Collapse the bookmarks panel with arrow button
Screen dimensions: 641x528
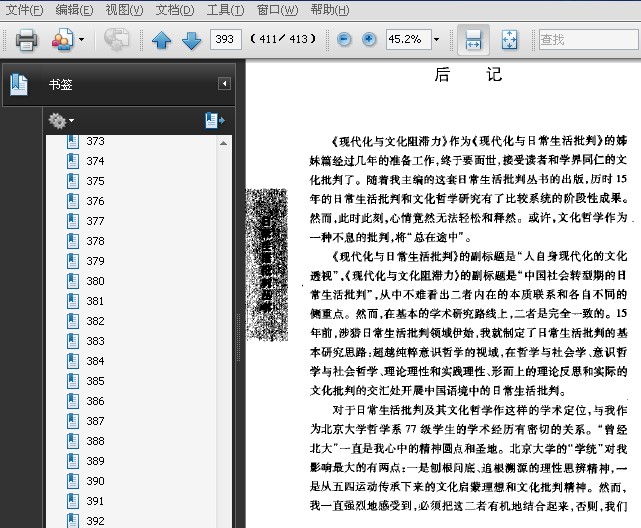(x=224, y=84)
